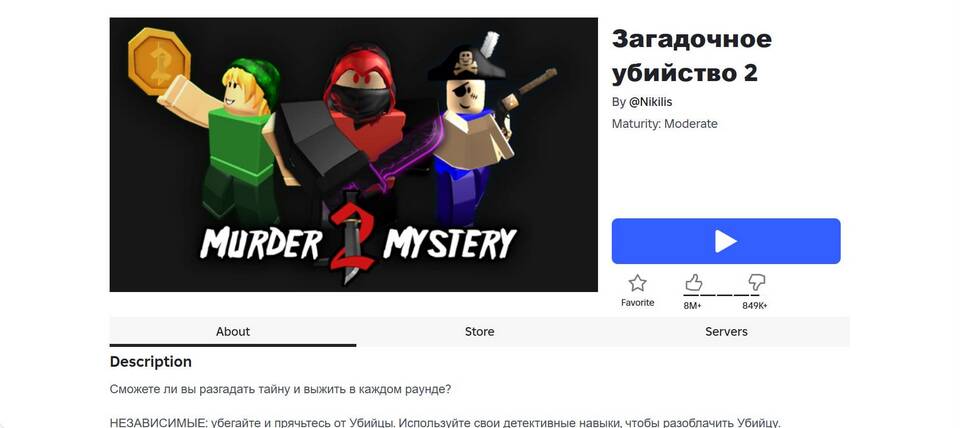The height and width of the screenshot is (428, 960).
Task: Click the like/dislike ratio bar
Action: [722, 295]
